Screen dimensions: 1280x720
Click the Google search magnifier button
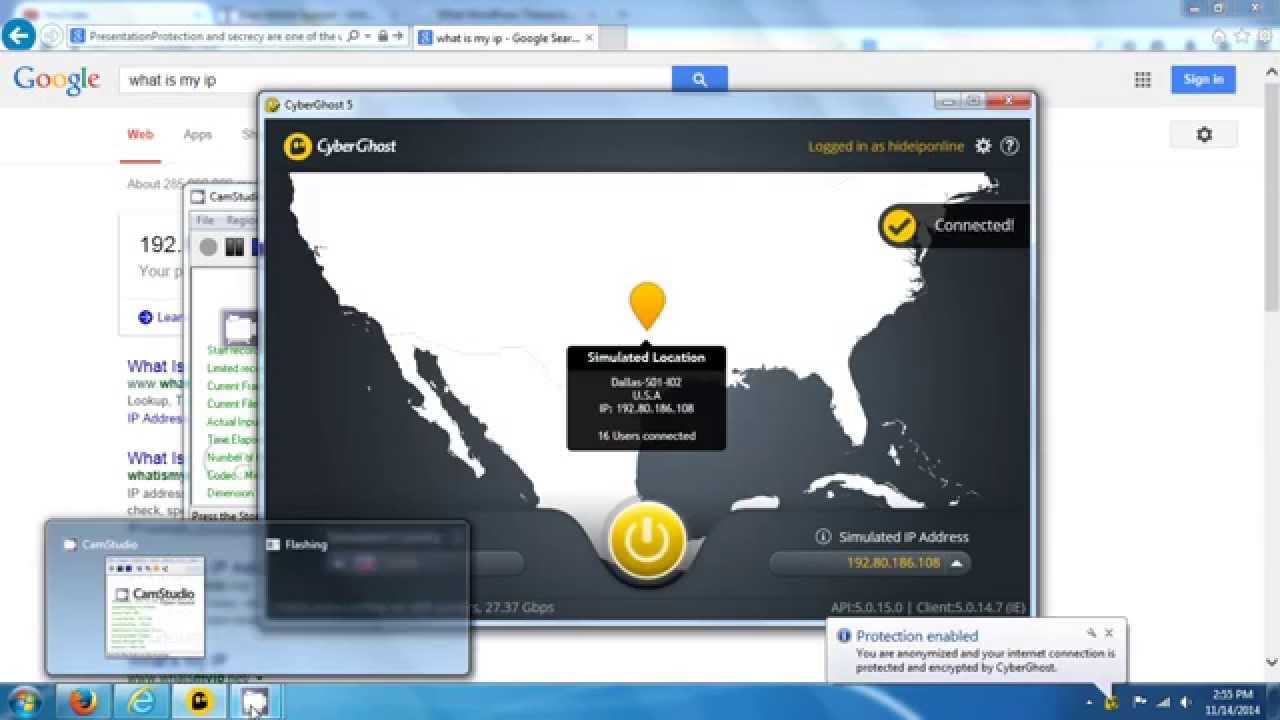coord(699,80)
